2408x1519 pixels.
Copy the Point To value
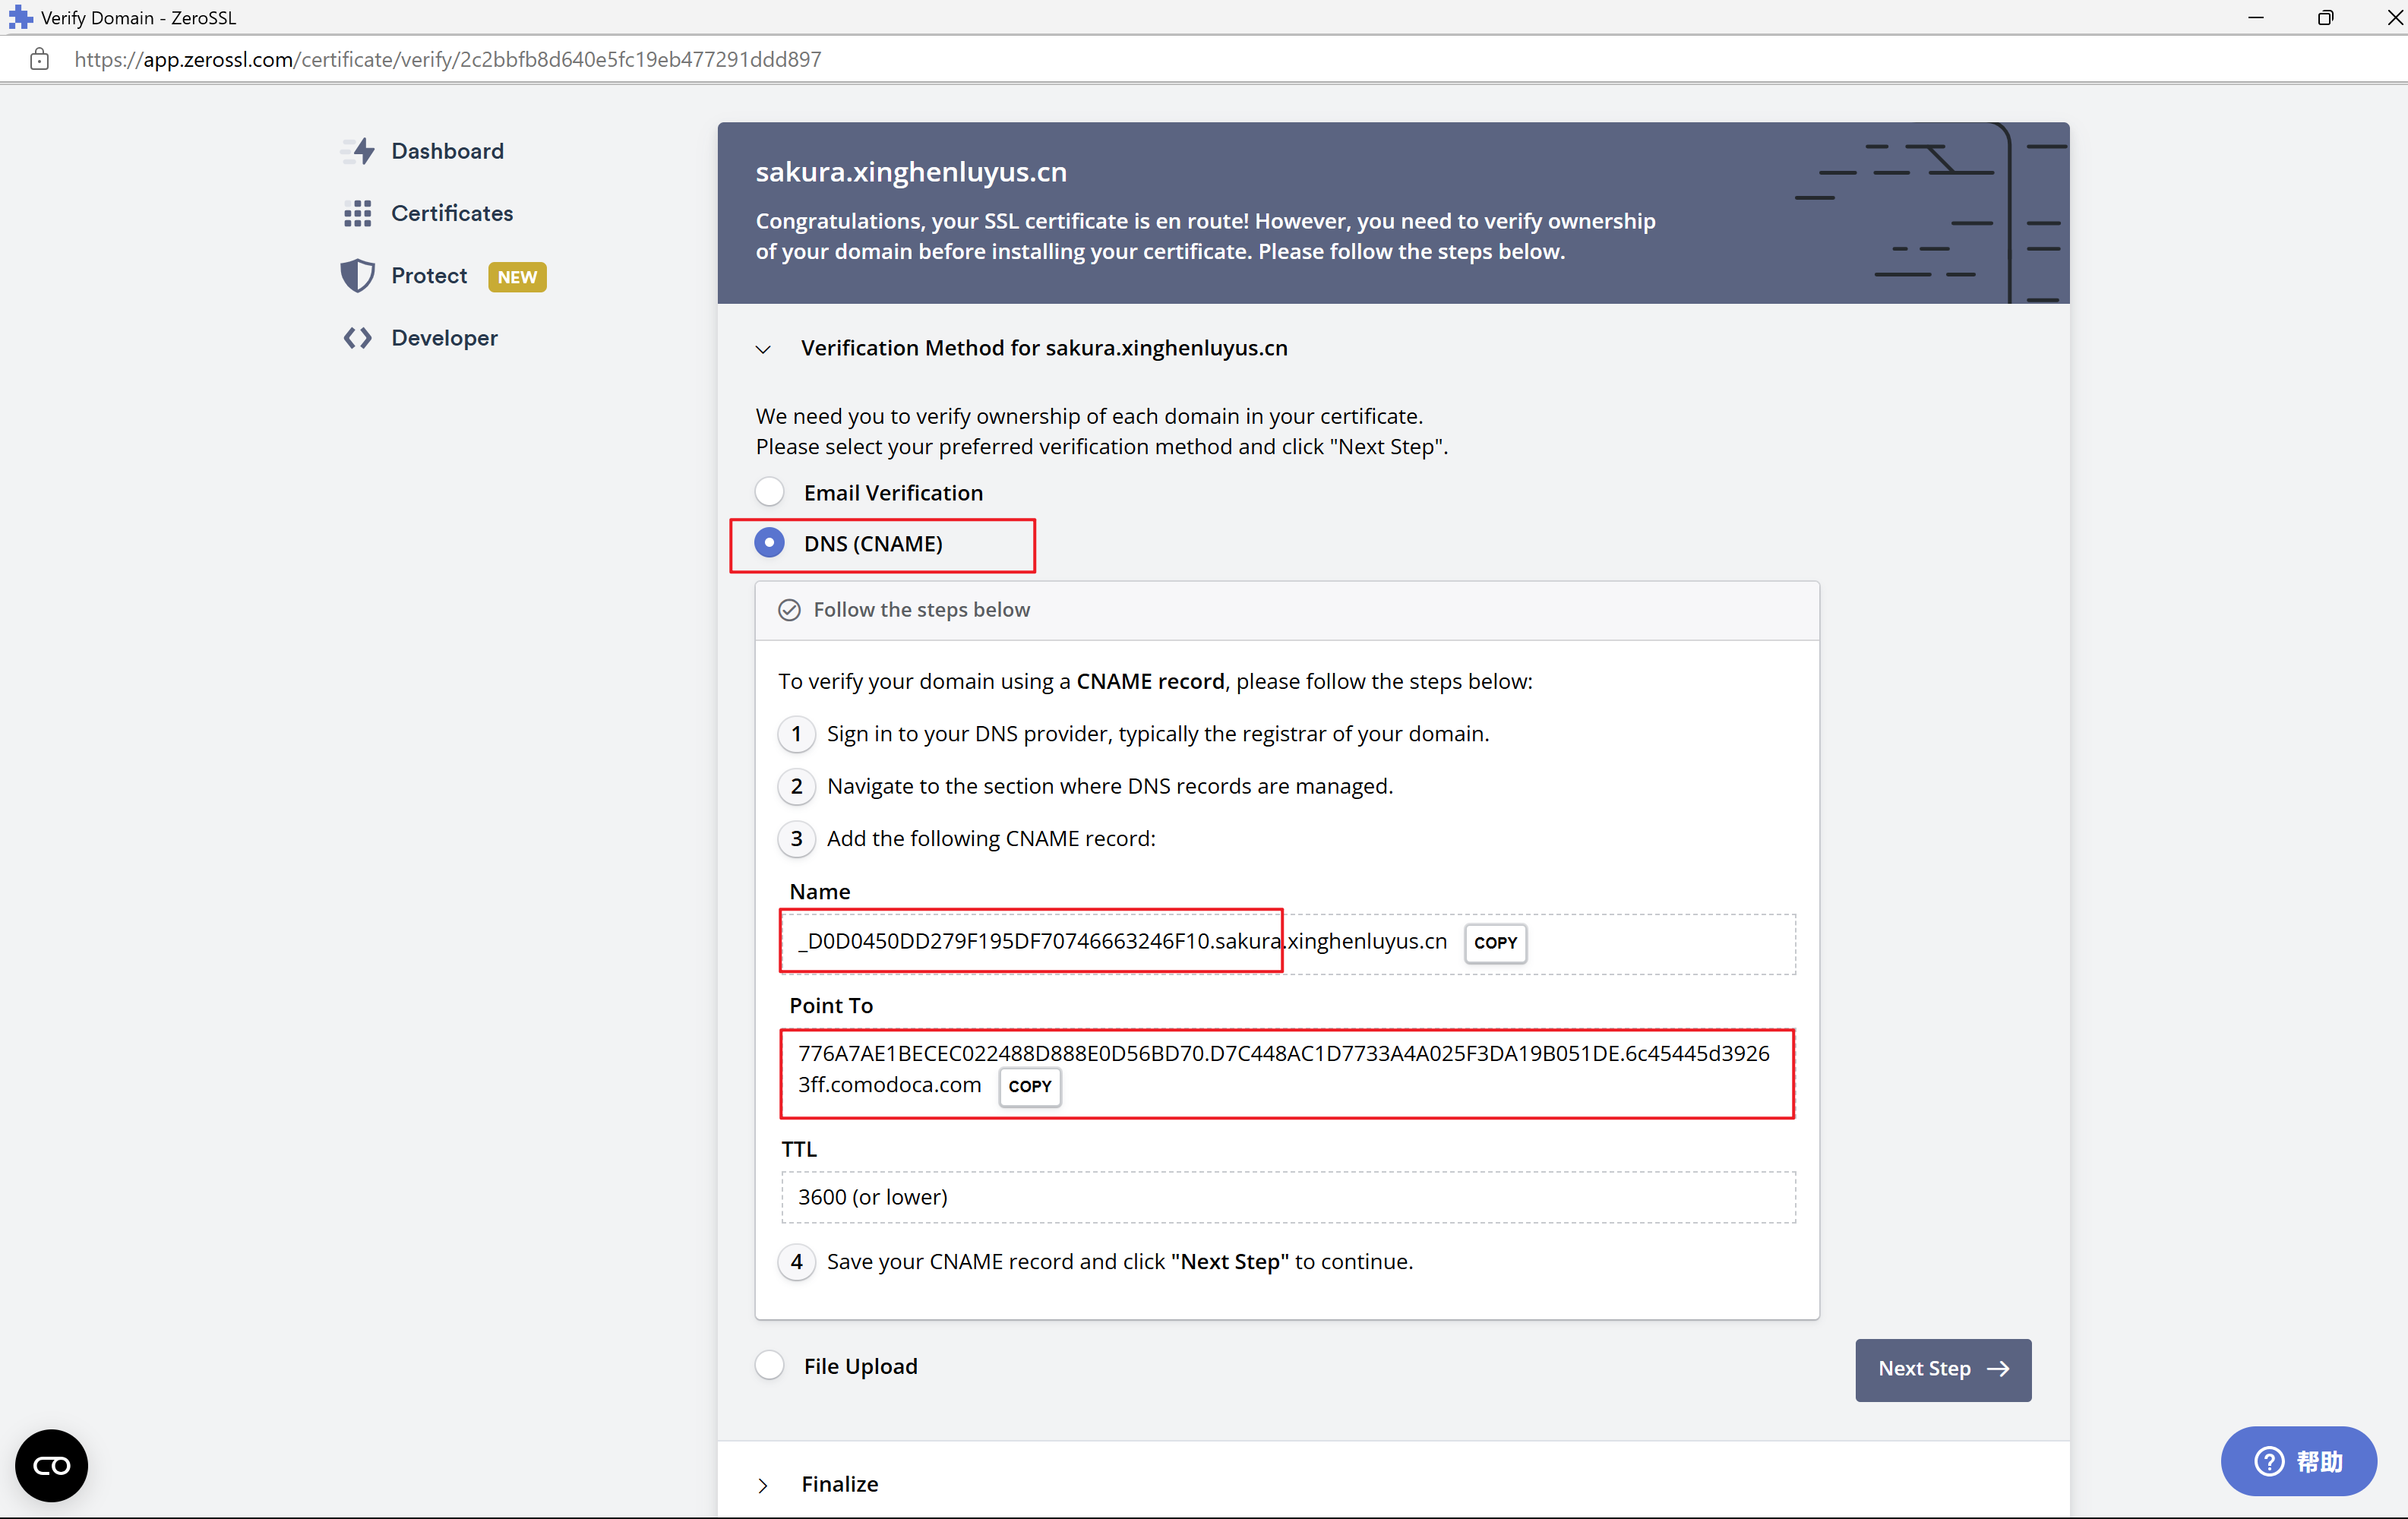point(1029,1086)
